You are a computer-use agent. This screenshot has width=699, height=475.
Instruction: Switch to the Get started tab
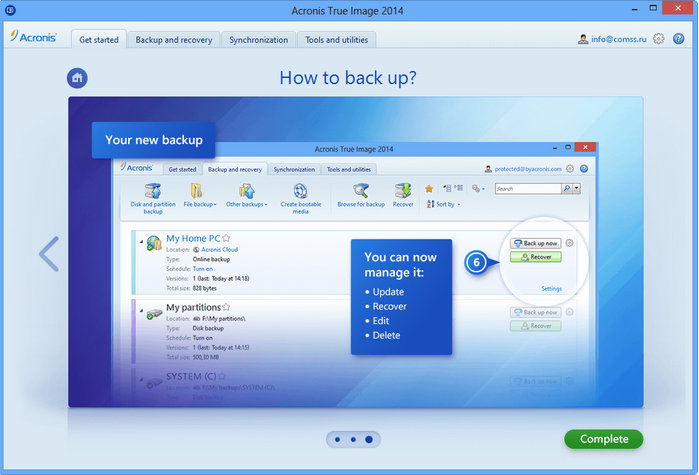99,40
